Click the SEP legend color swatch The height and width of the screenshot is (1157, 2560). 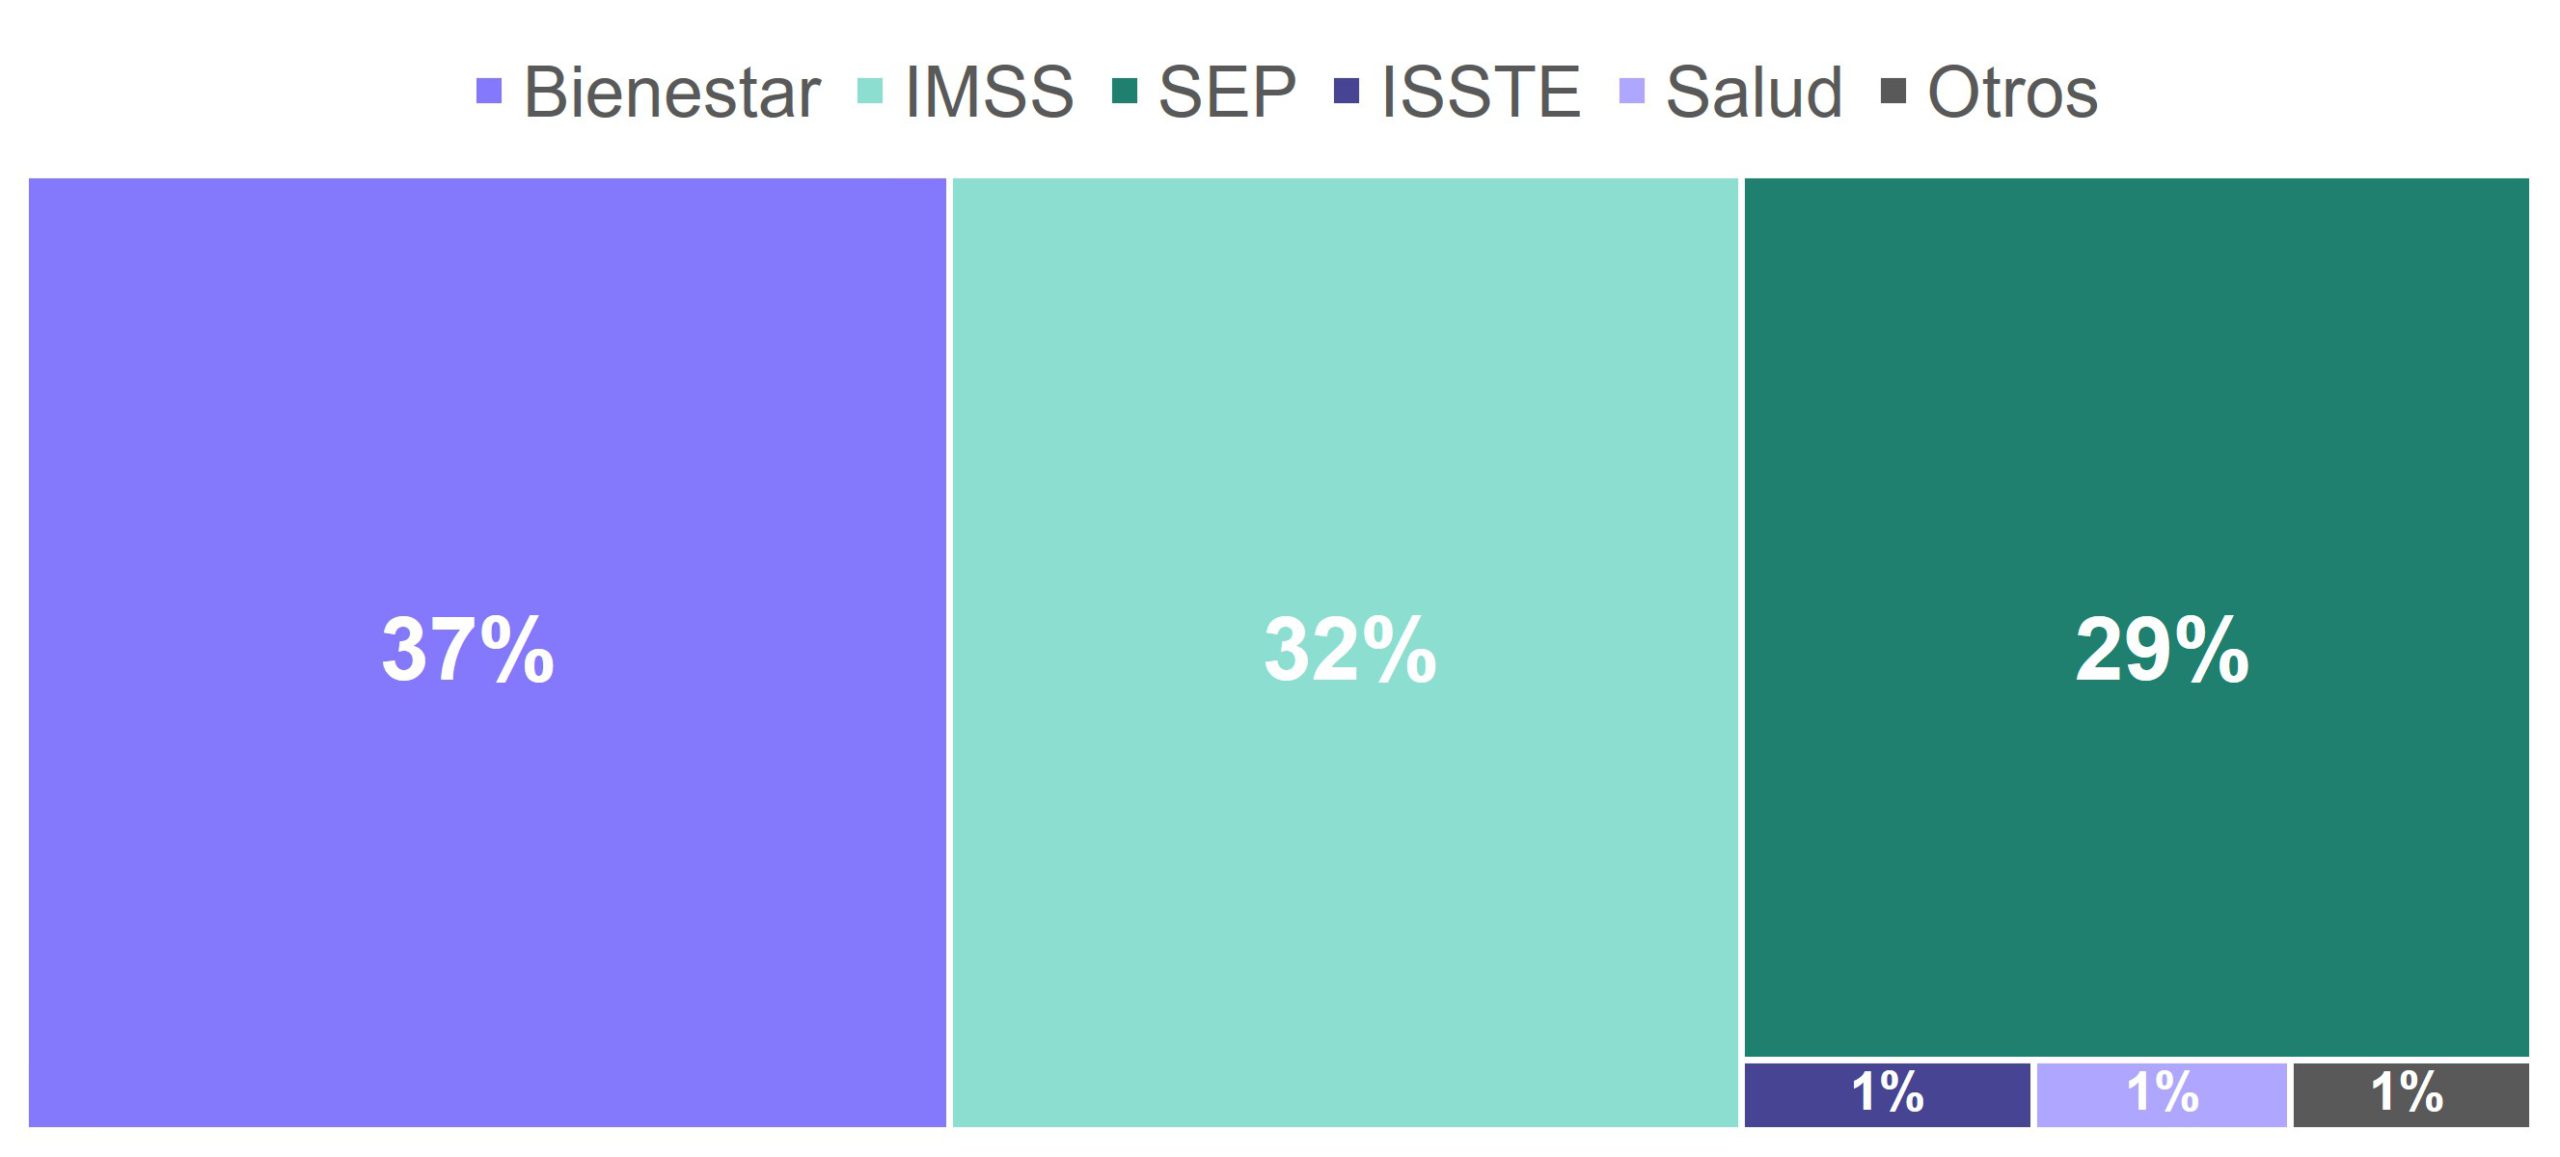1125,91
